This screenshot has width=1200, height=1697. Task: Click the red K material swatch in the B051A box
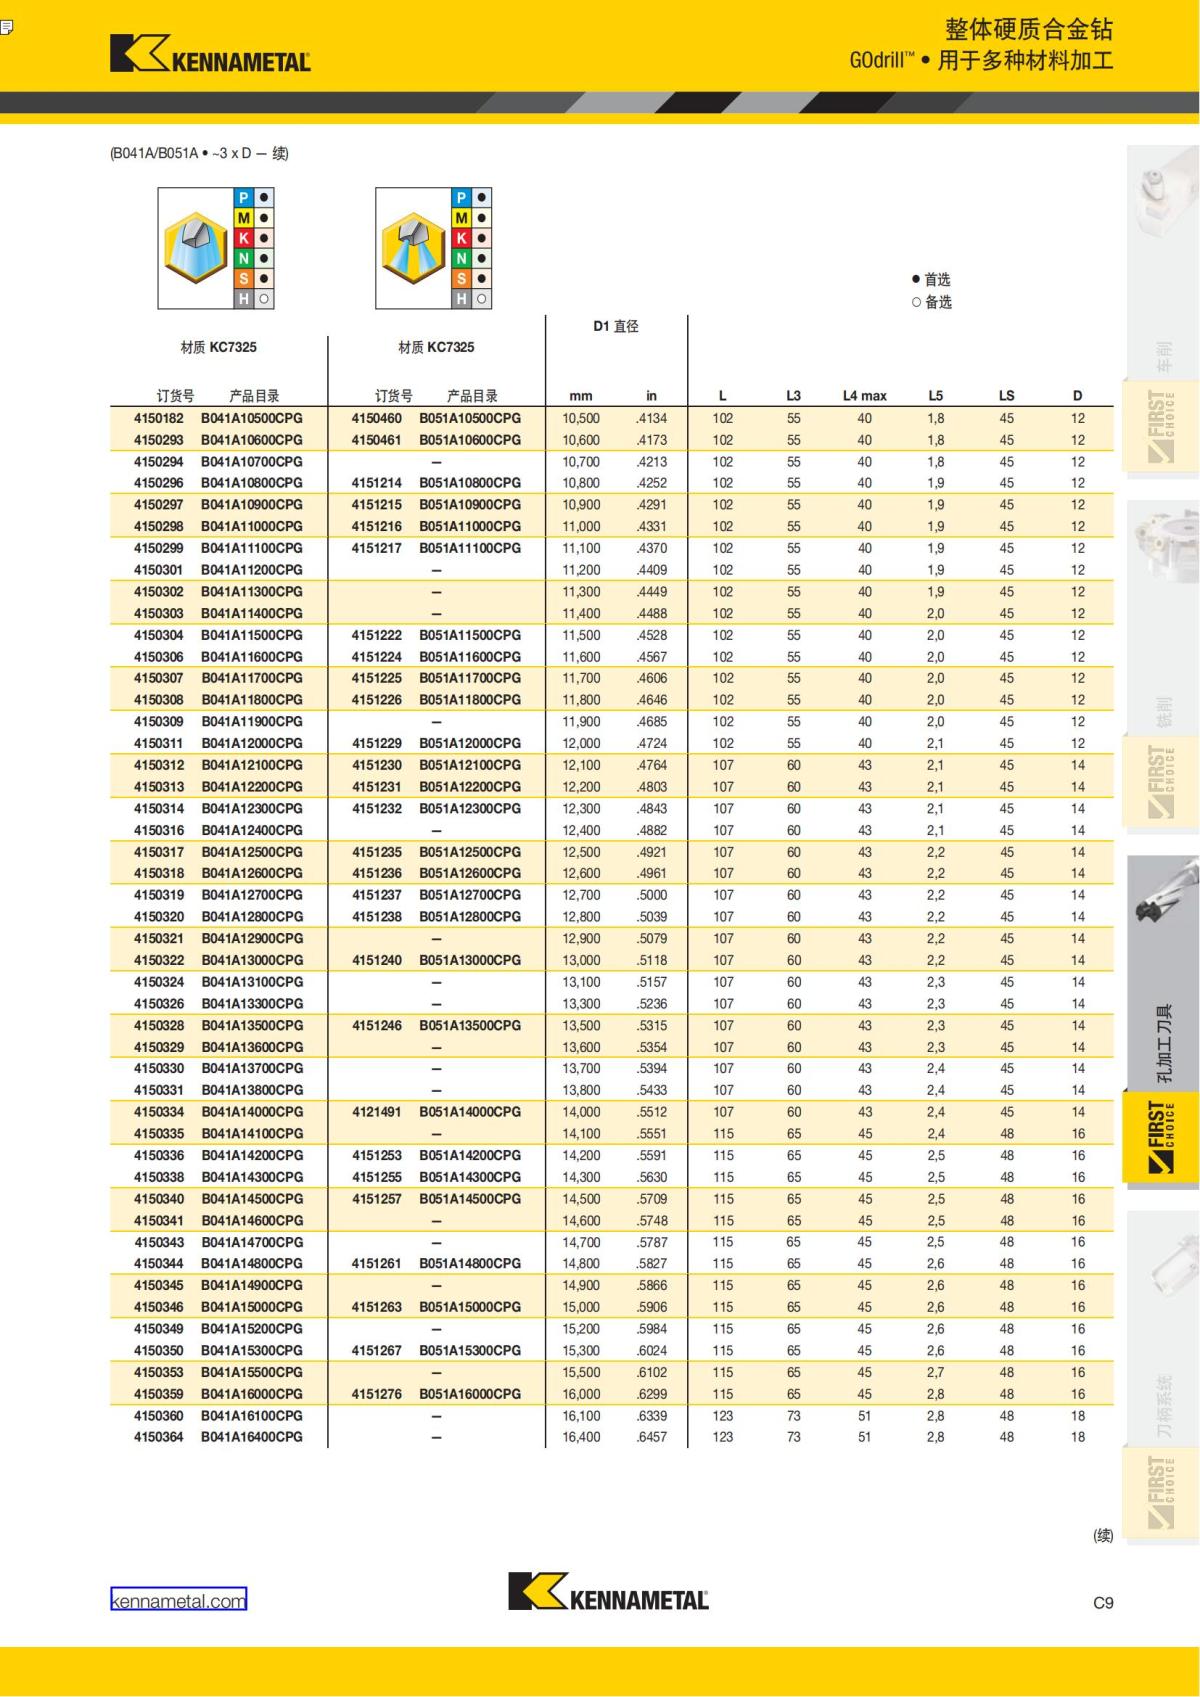pyautogui.click(x=461, y=238)
